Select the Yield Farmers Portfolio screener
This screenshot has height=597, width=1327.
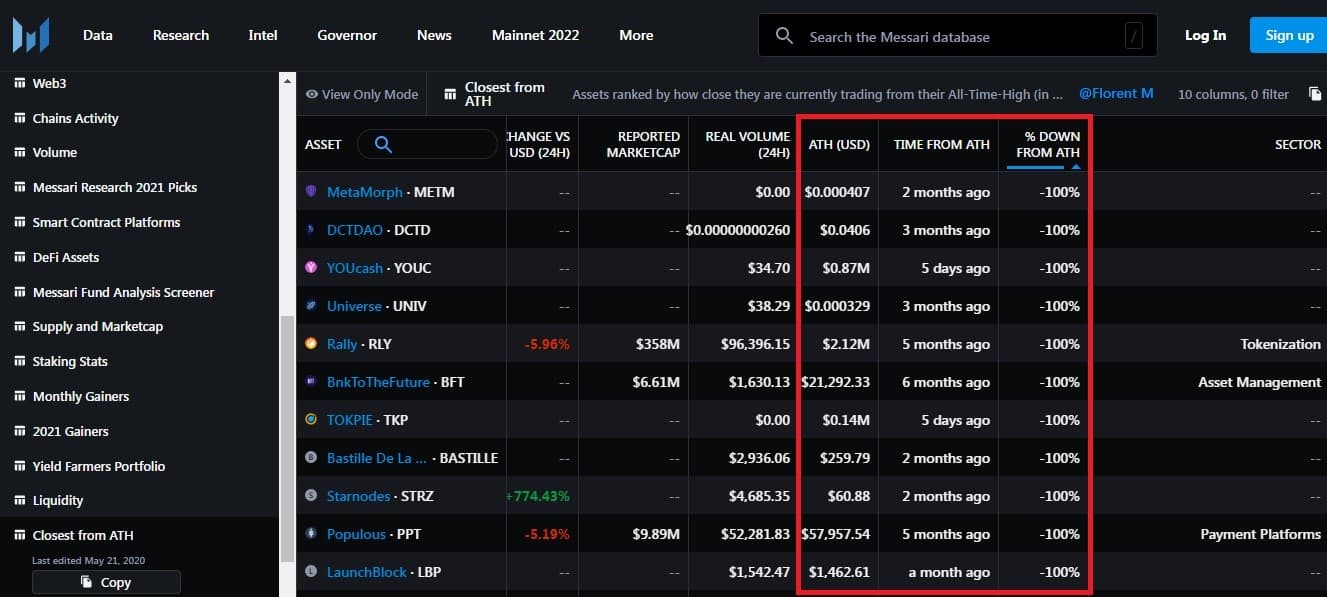(x=99, y=466)
